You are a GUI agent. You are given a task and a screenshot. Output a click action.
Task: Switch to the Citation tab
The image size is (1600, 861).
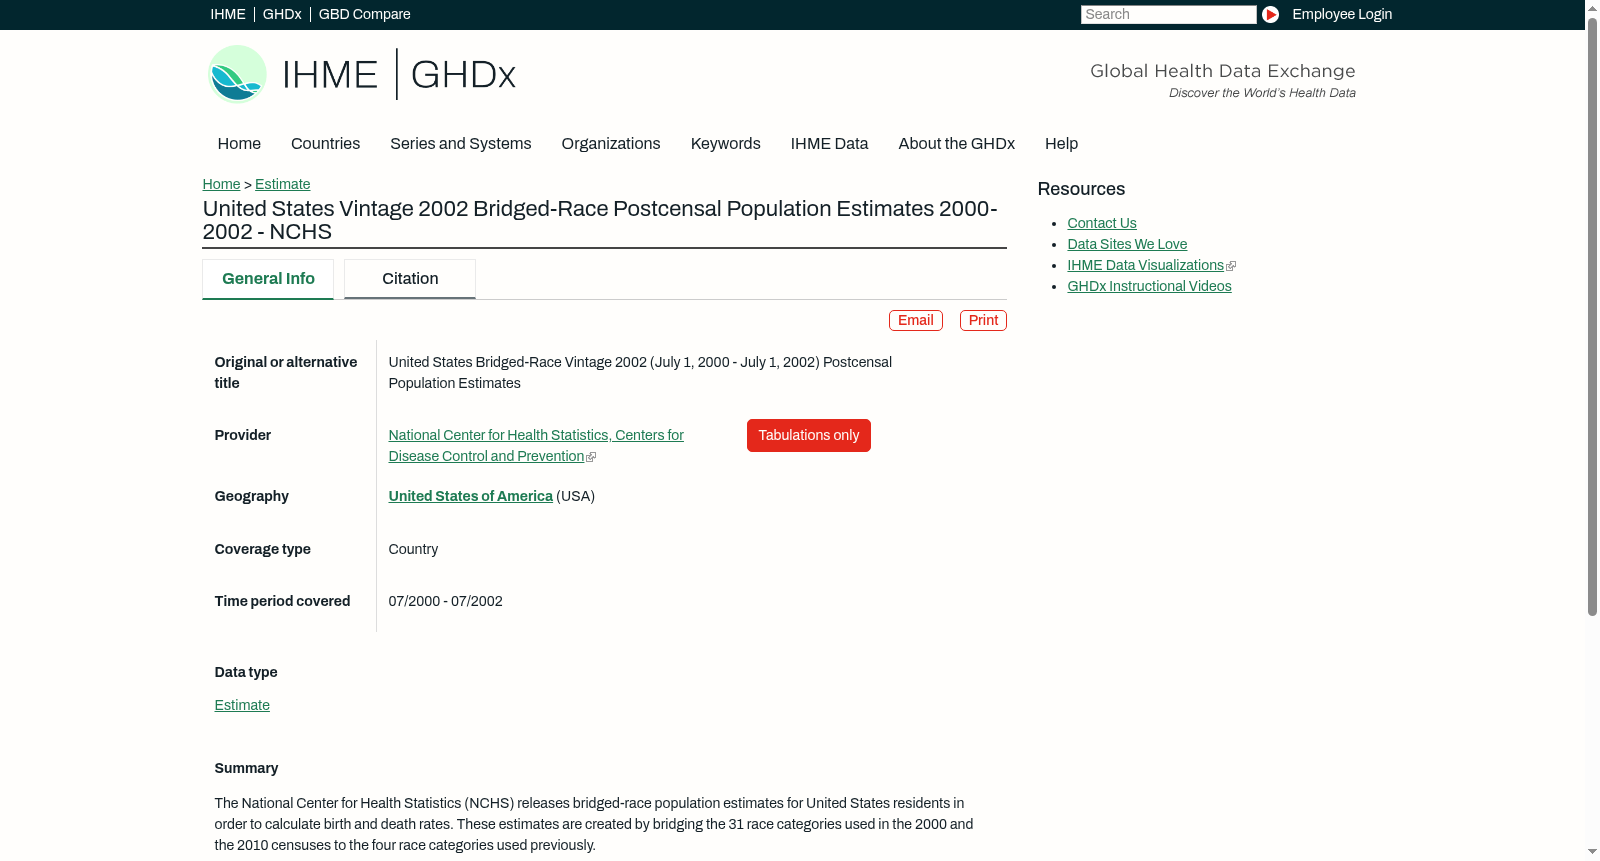tap(410, 279)
